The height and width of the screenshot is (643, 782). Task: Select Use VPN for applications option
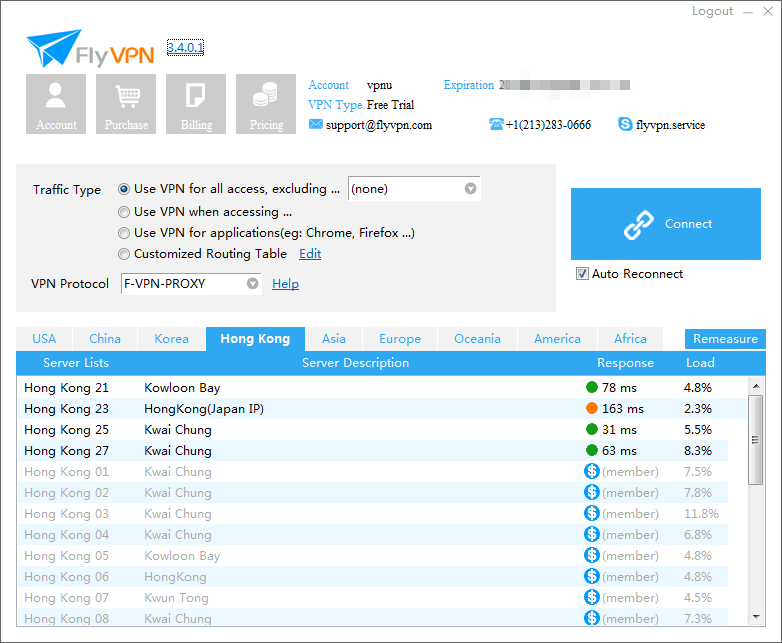(x=124, y=233)
